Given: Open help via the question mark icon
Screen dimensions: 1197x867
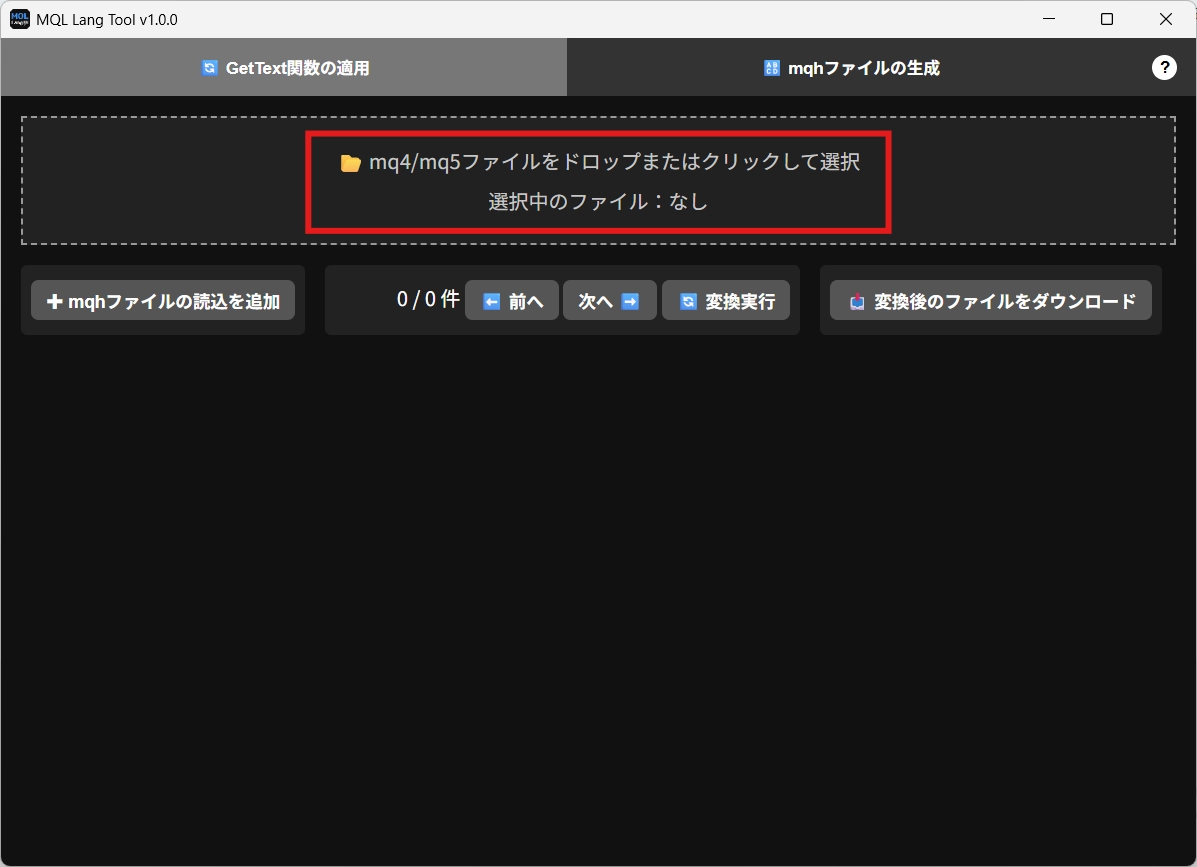Looking at the screenshot, I should (x=1163, y=68).
